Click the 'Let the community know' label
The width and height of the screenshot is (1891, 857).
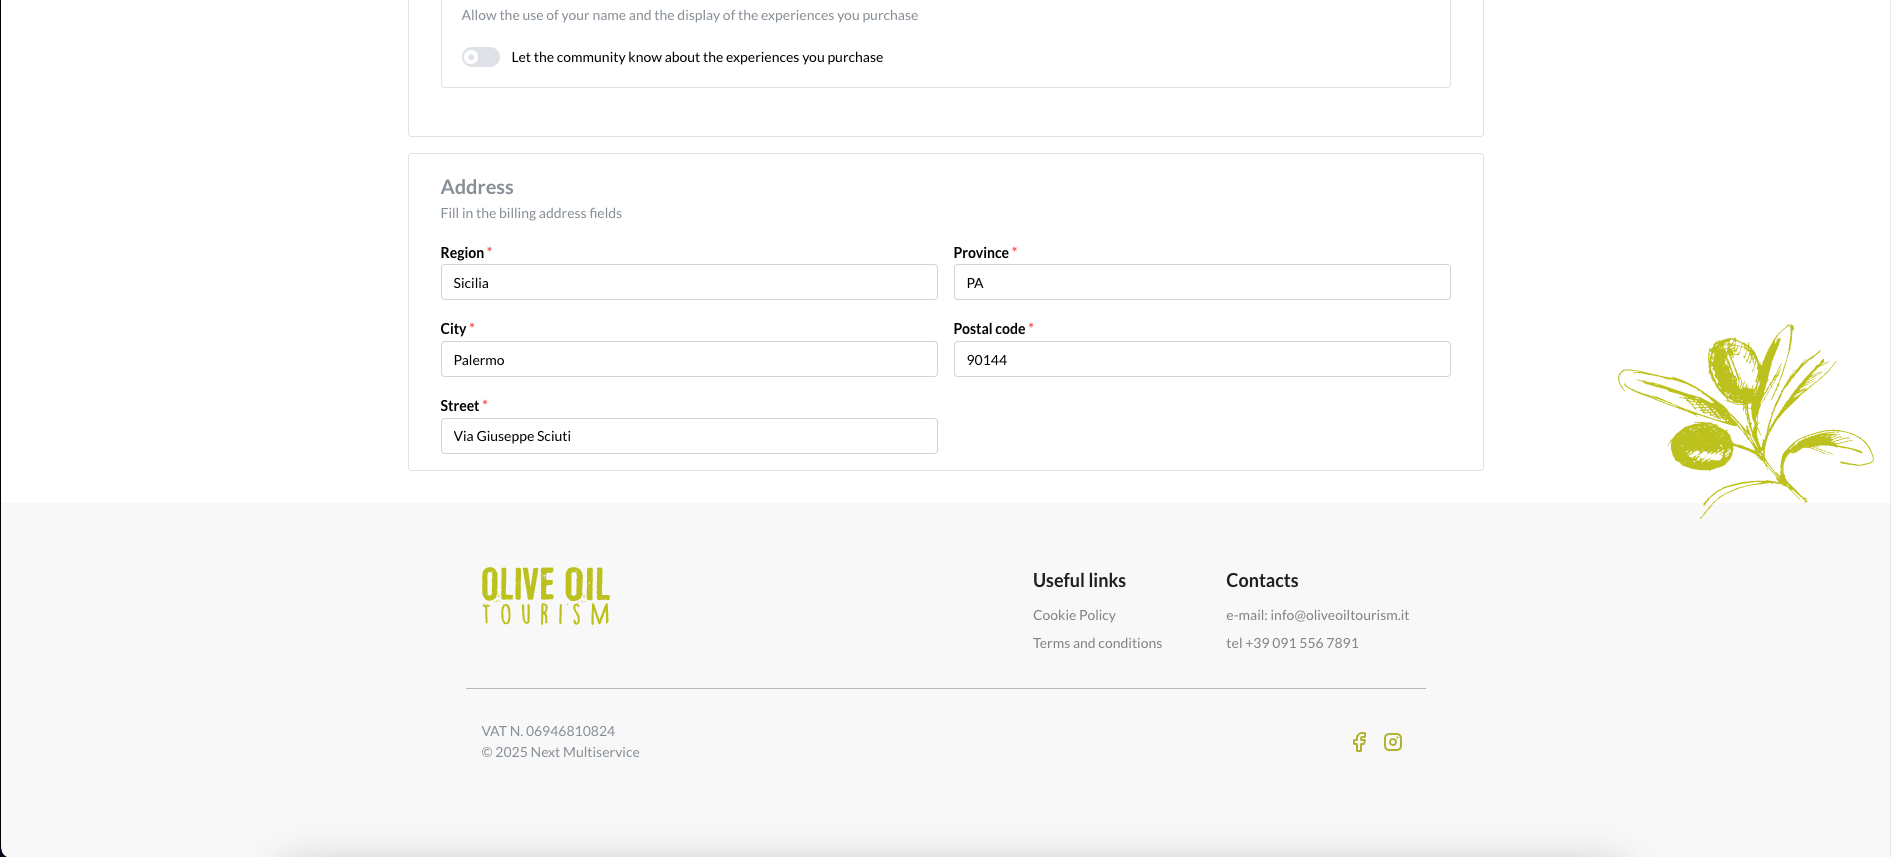[x=696, y=57]
